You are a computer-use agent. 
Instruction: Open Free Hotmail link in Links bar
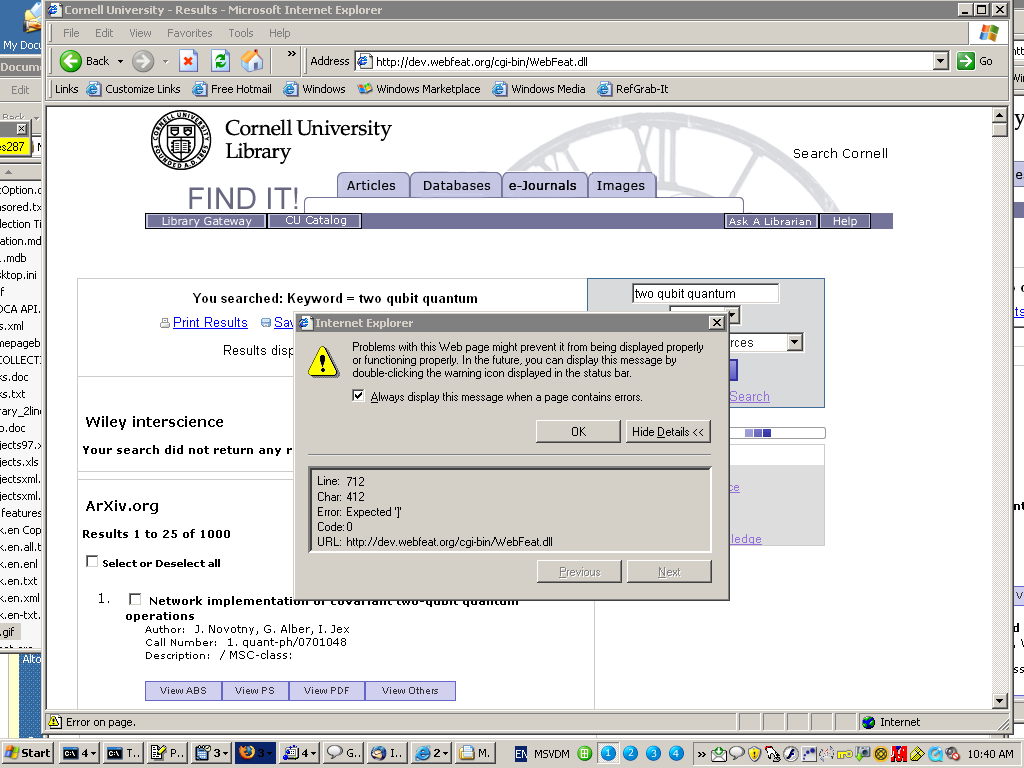(x=232, y=89)
